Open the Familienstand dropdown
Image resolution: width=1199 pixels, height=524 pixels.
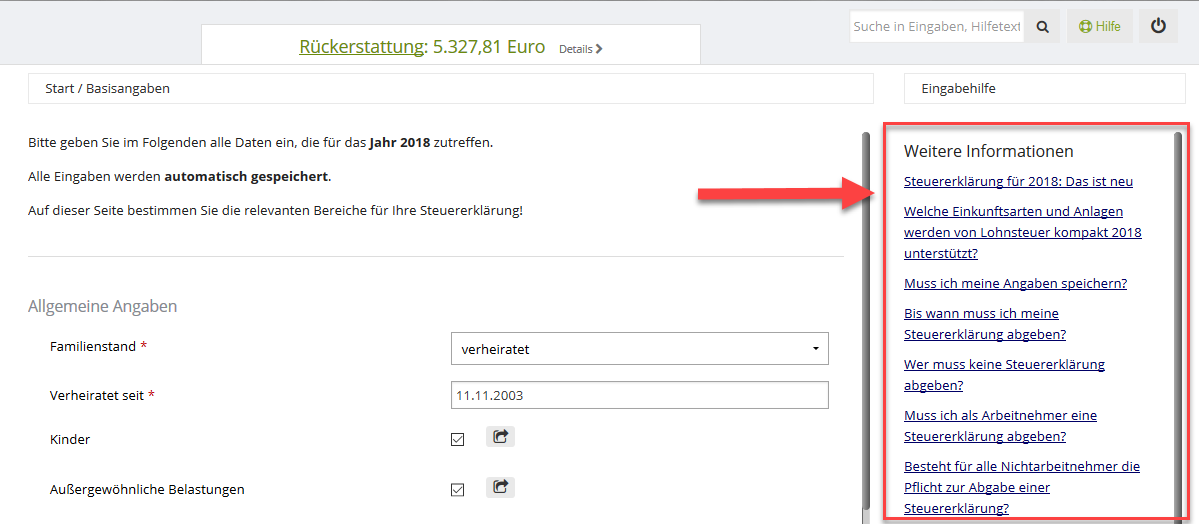(639, 349)
